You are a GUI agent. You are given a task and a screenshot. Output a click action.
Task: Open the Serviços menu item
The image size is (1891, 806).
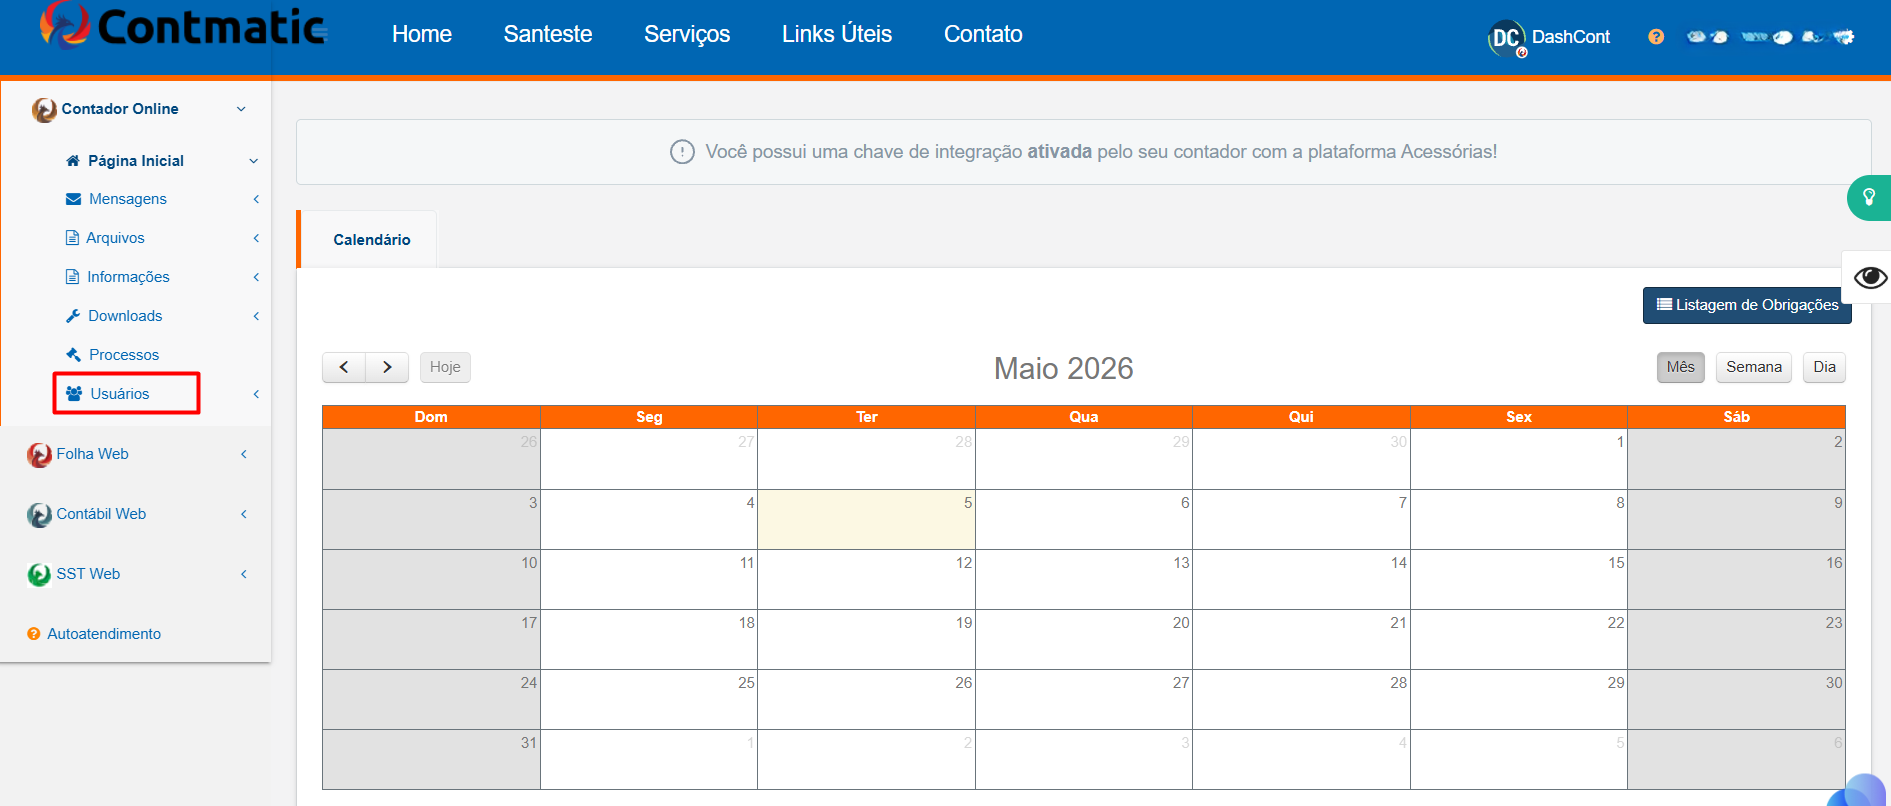(687, 34)
